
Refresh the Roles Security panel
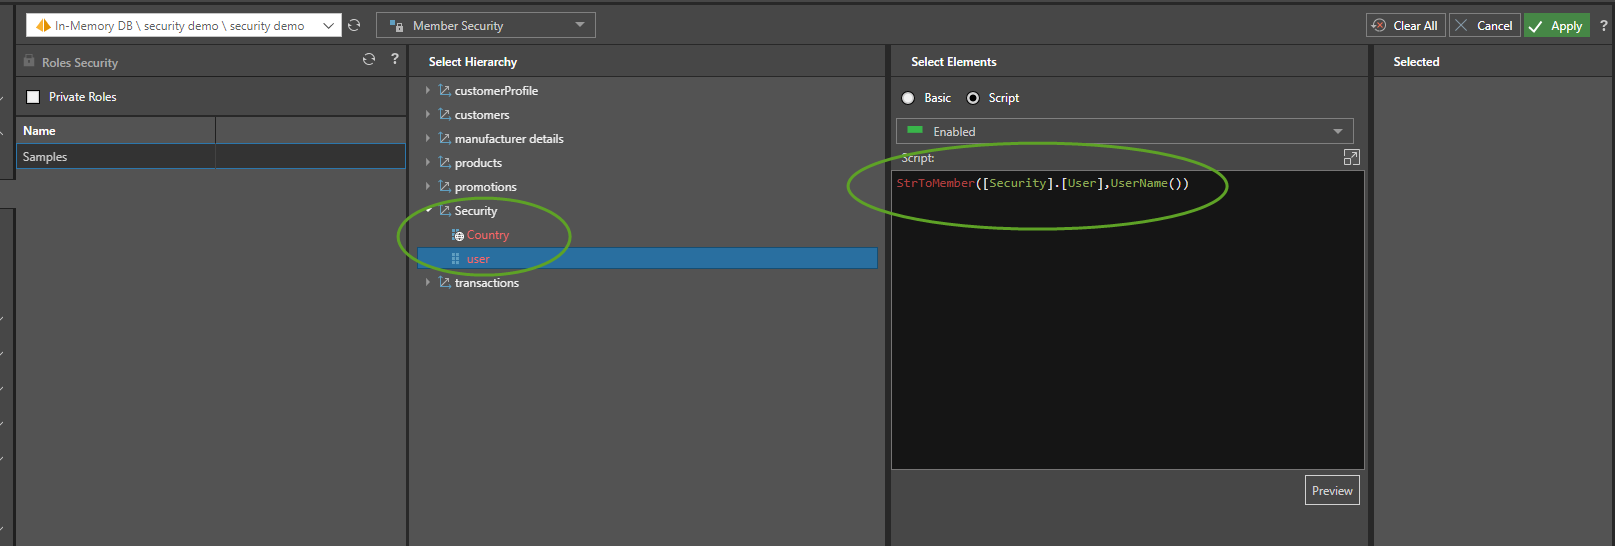click(369, 60)
